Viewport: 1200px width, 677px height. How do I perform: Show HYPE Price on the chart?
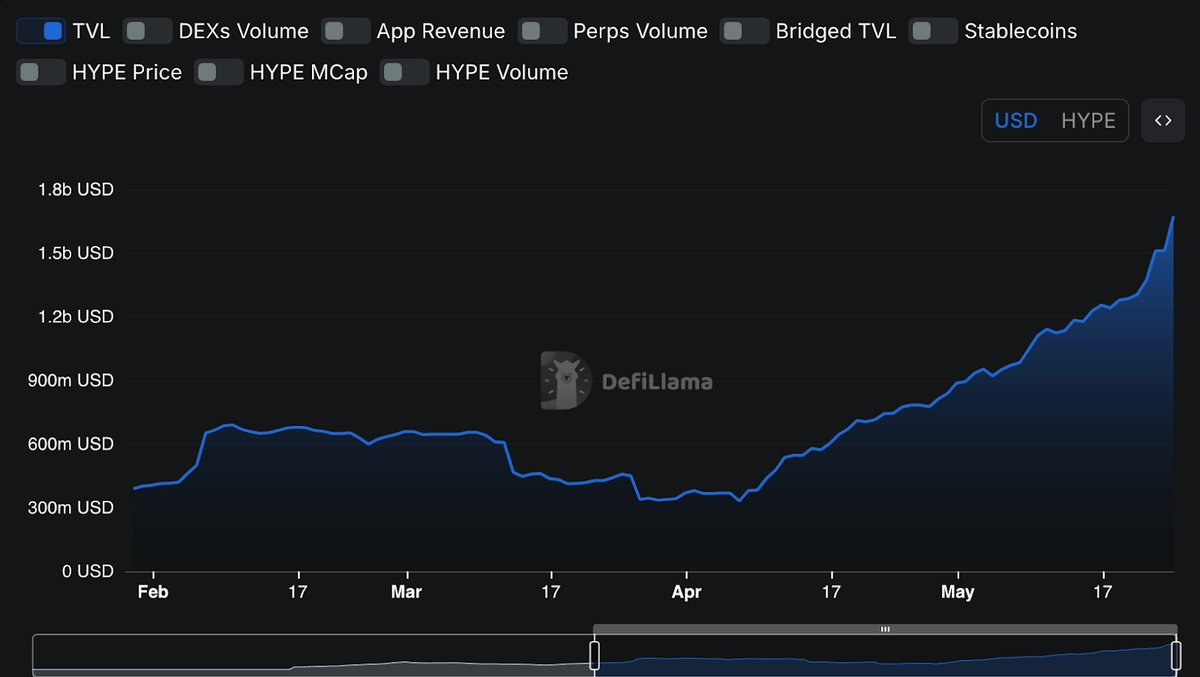coord(41,72)
